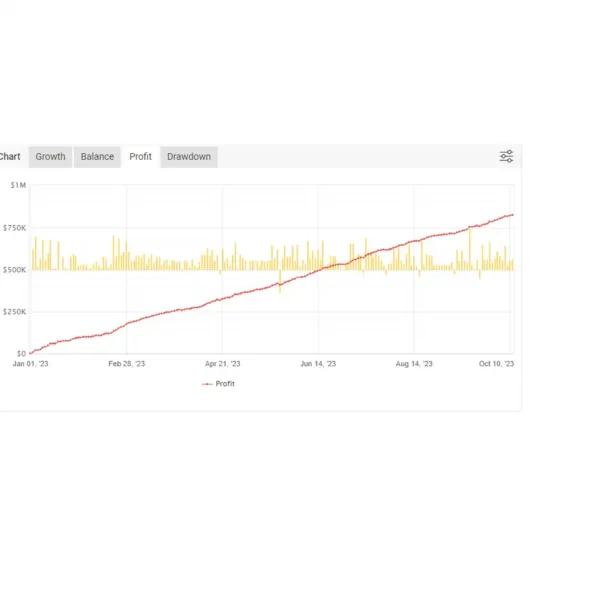Open the chart settings sliders icon
Screen dimensions: 600x600
tap(506, 156)
